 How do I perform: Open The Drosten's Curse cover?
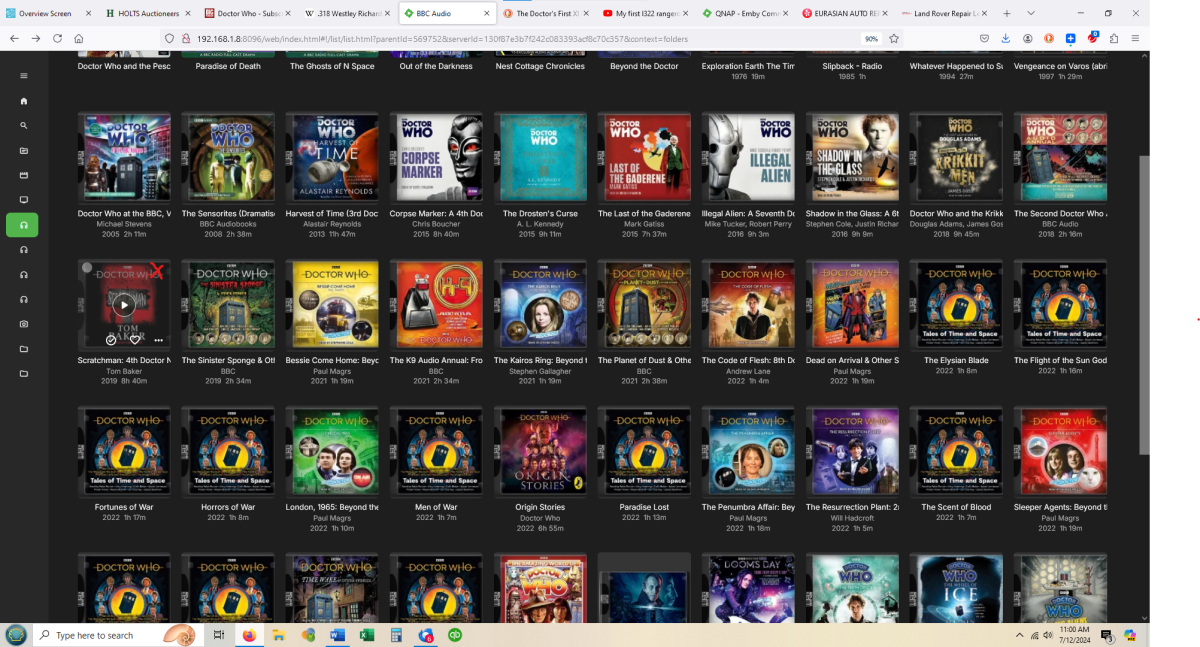pos(540,159)
